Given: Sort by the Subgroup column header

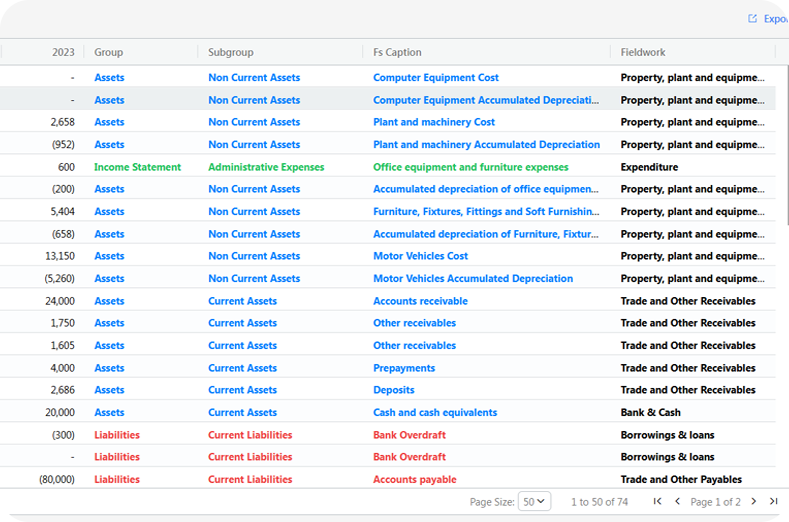Looking at the screenshot, I should (x=231, y=52).
